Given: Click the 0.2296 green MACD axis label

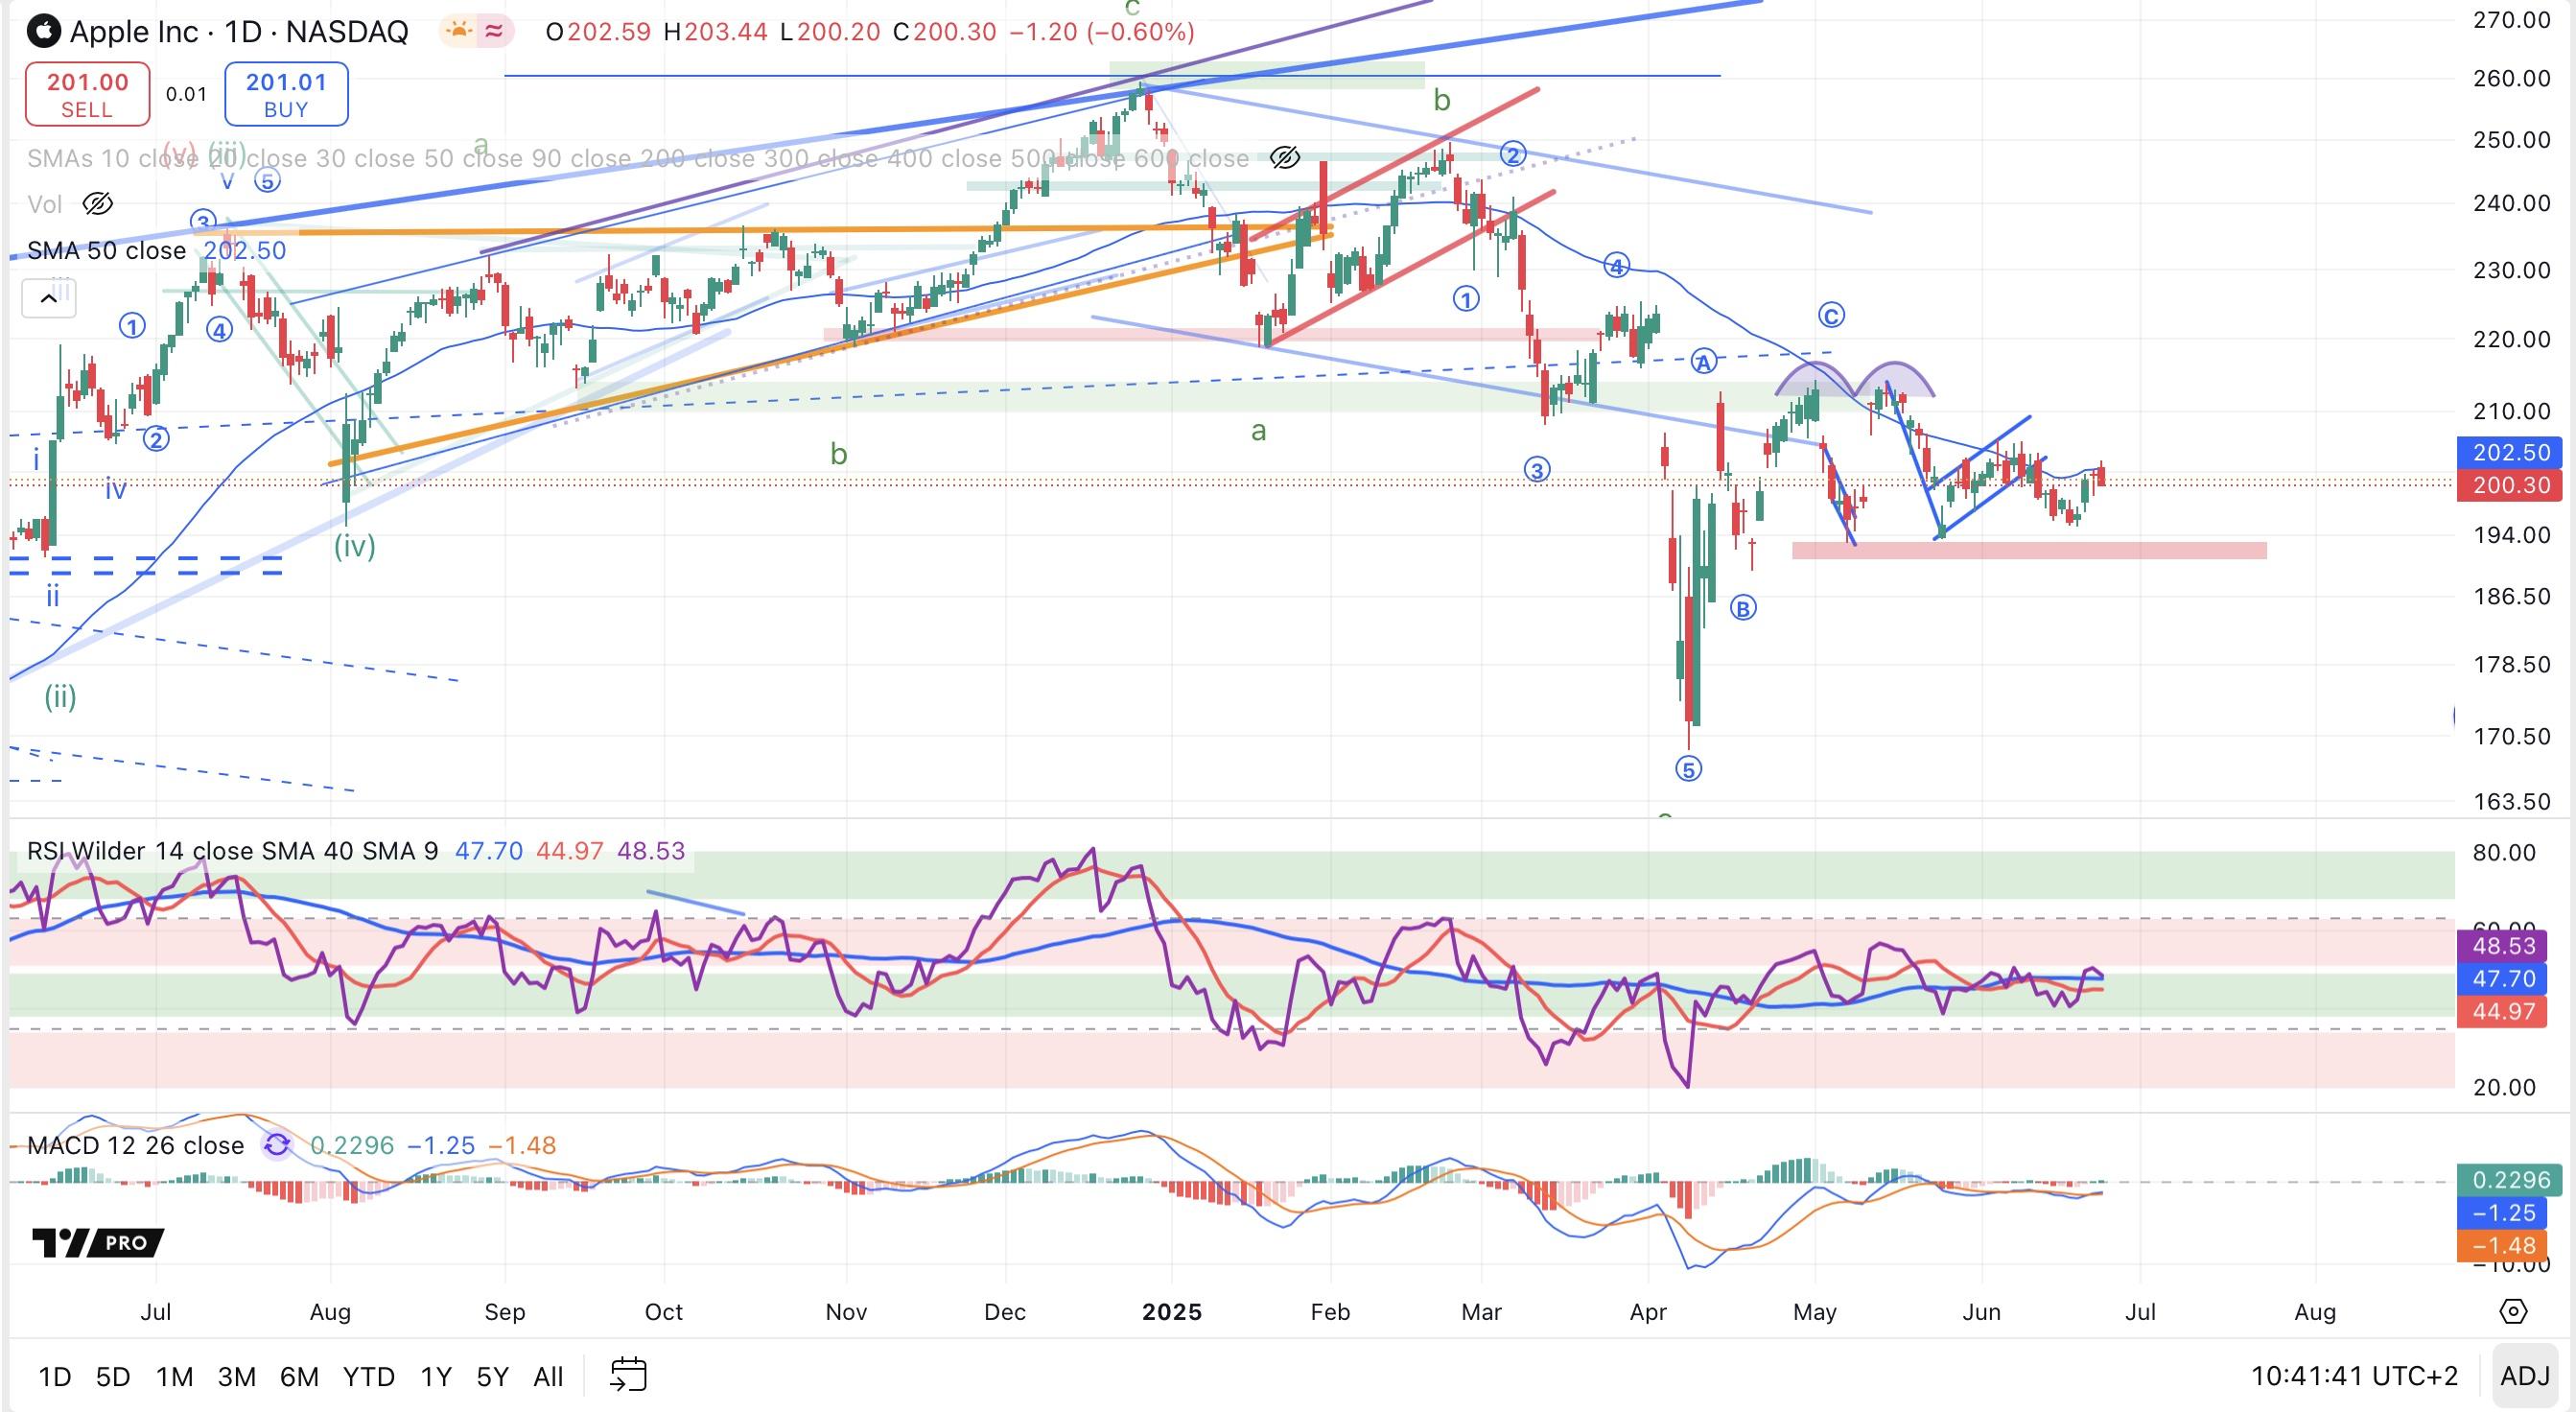Looking at the screenshot, I should point(2511,1180).
